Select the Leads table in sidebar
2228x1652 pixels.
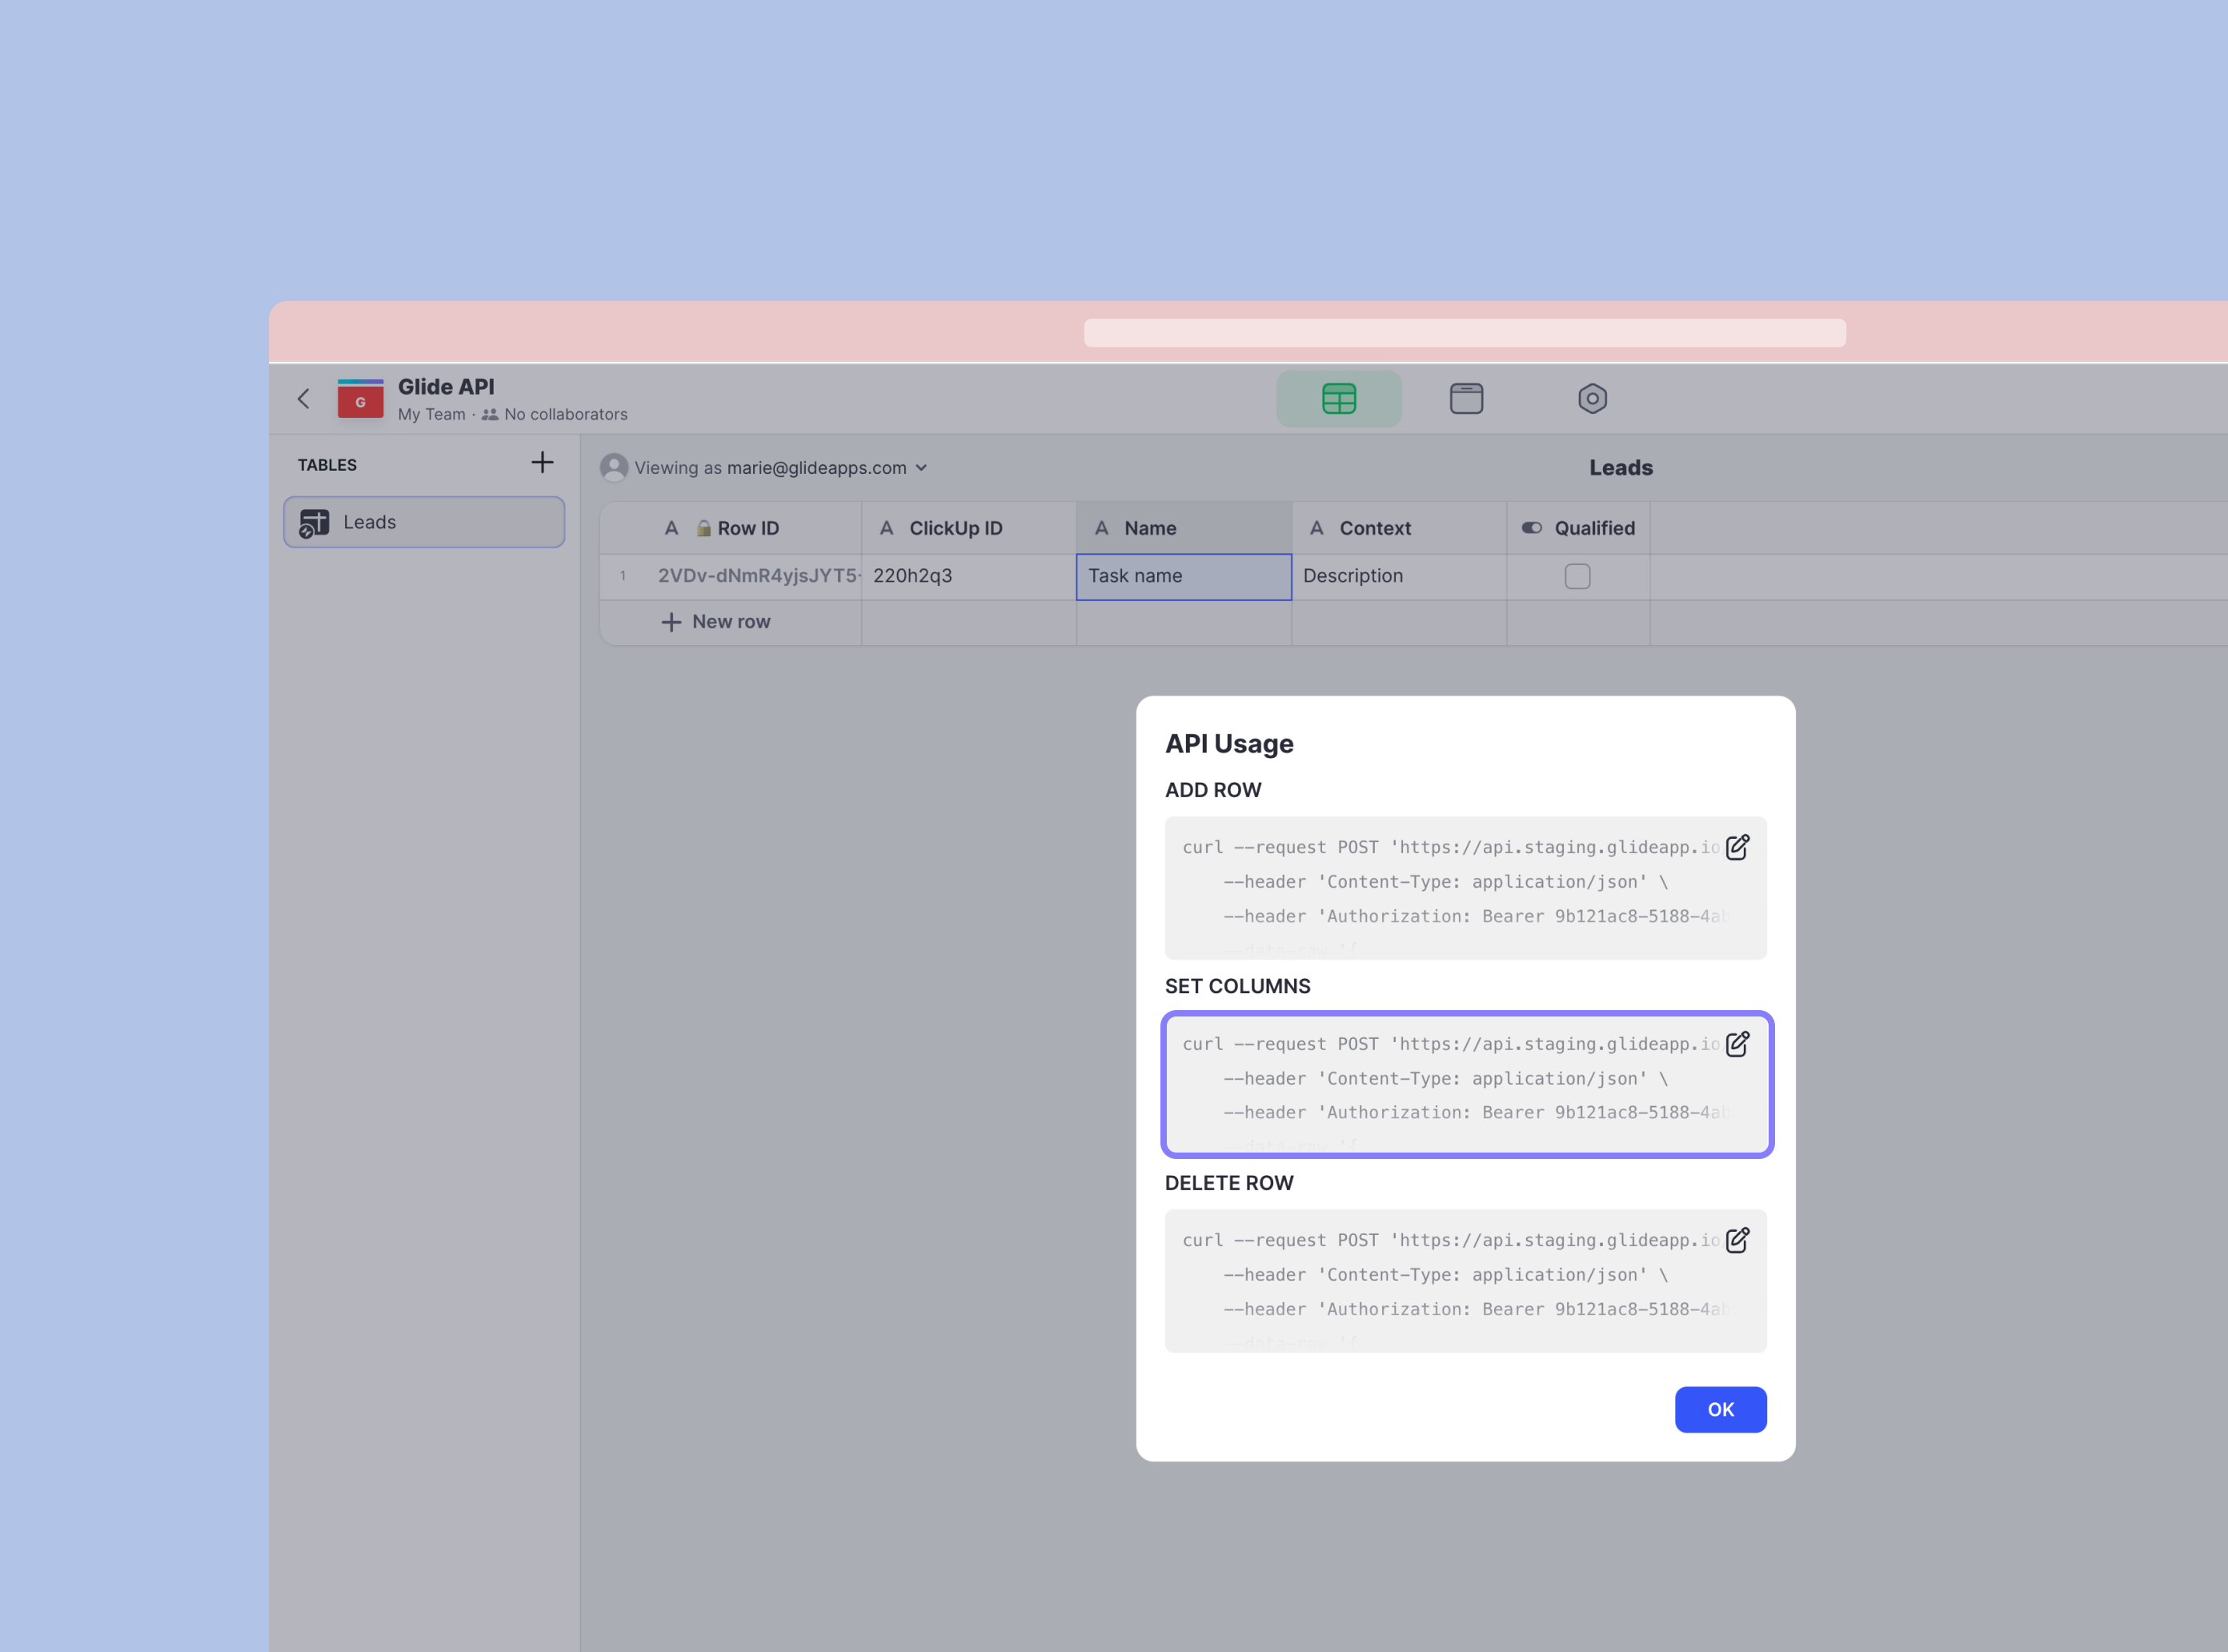[424, 522]
